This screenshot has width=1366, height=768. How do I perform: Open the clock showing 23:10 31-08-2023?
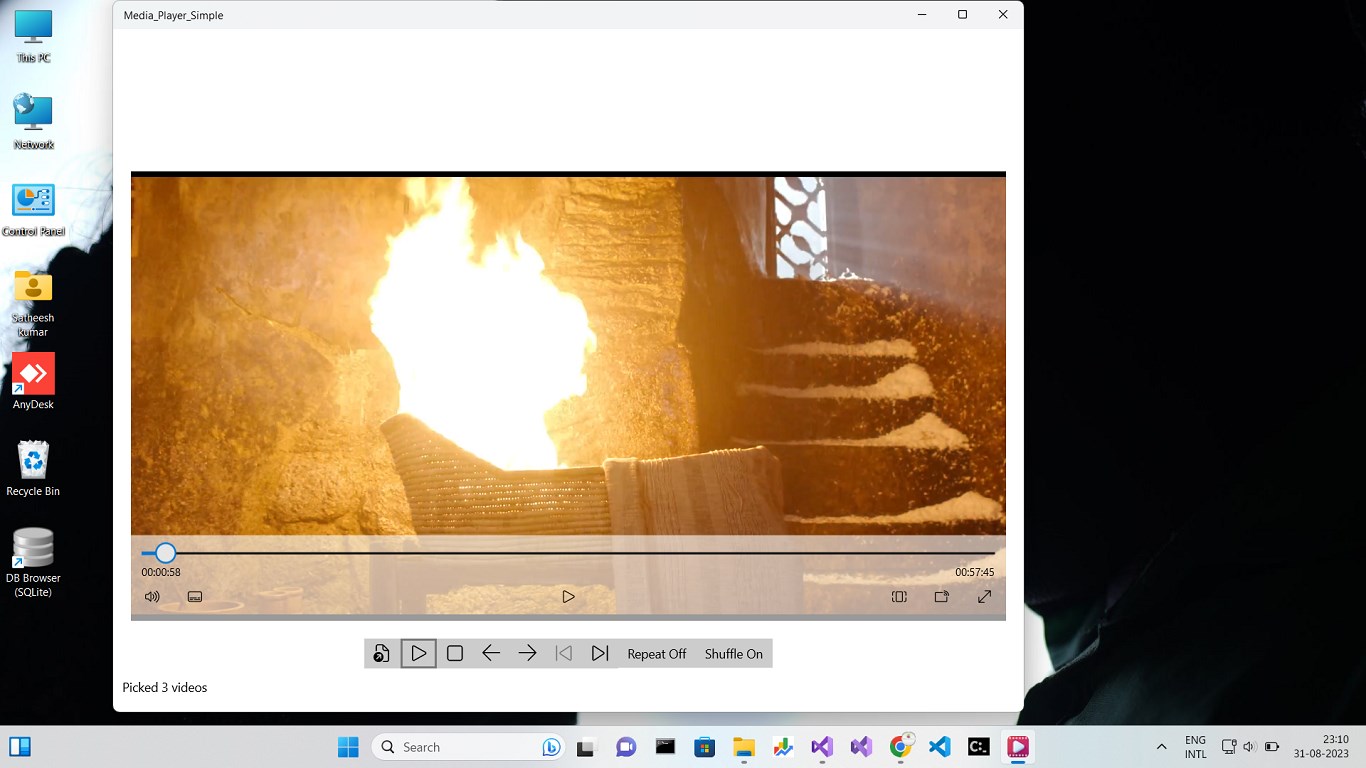(1321, 747)
